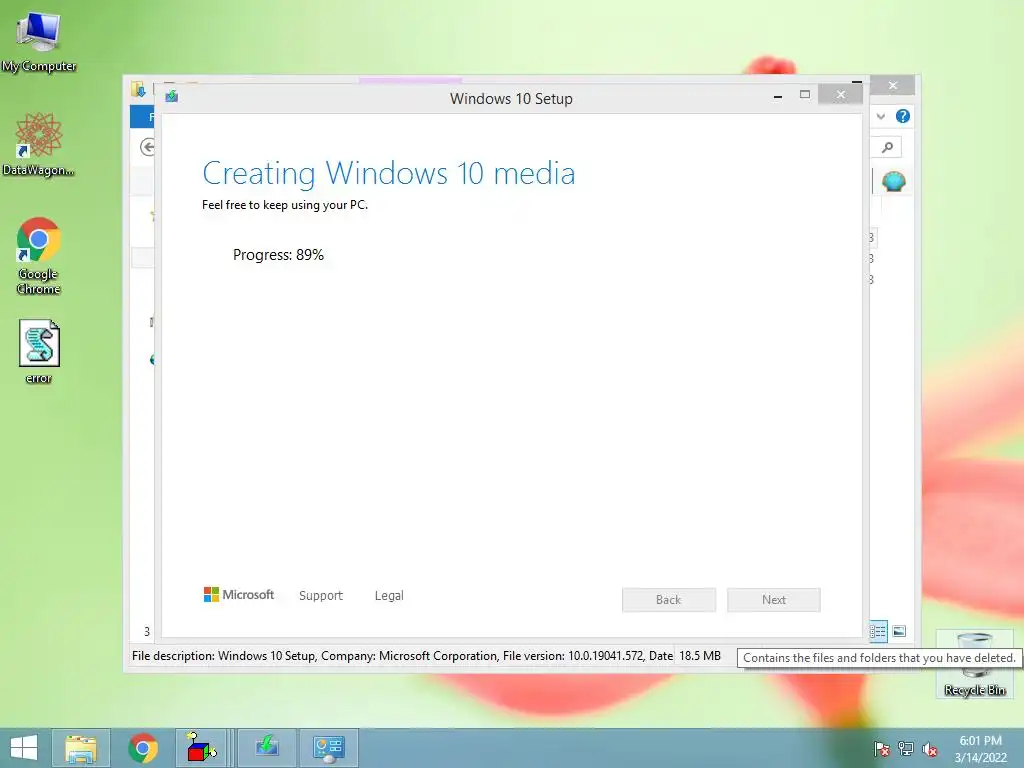Image resolution: width=1024 pixels, height=768 pixels.
Task: Open the Recycle Bin on the desktop
Action: [x=974, y=663]
